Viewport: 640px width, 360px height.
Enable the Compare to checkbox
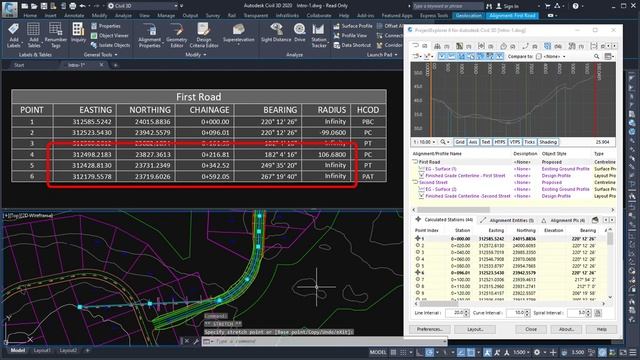point(539,56)
